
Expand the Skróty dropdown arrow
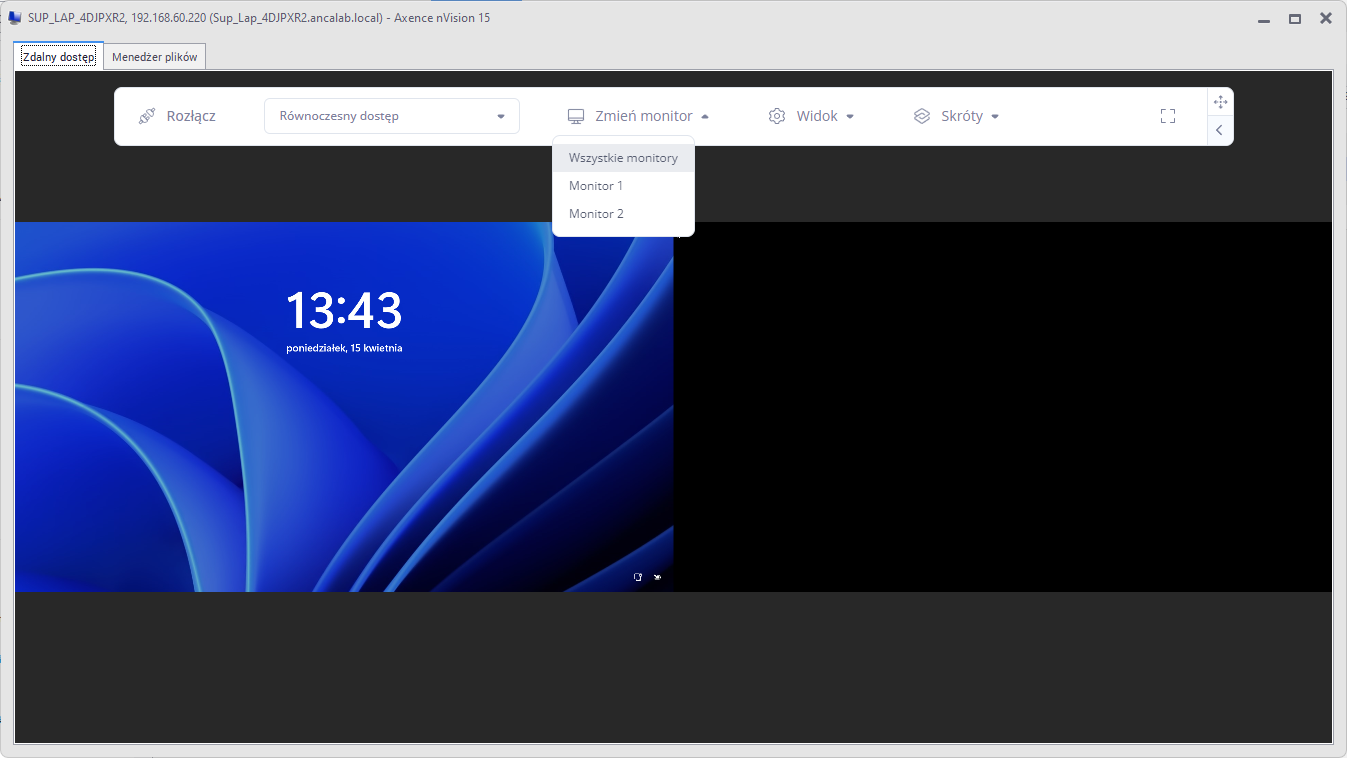995,117
